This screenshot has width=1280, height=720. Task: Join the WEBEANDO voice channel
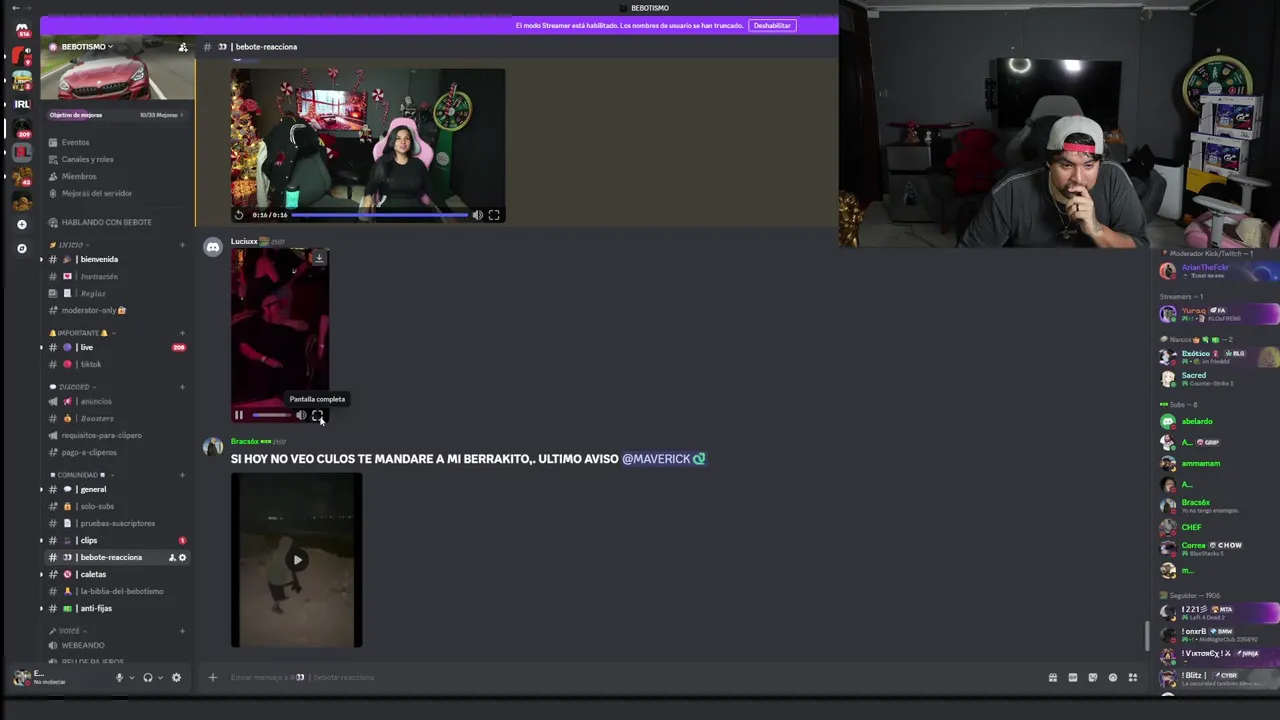(x=118, y=645)
